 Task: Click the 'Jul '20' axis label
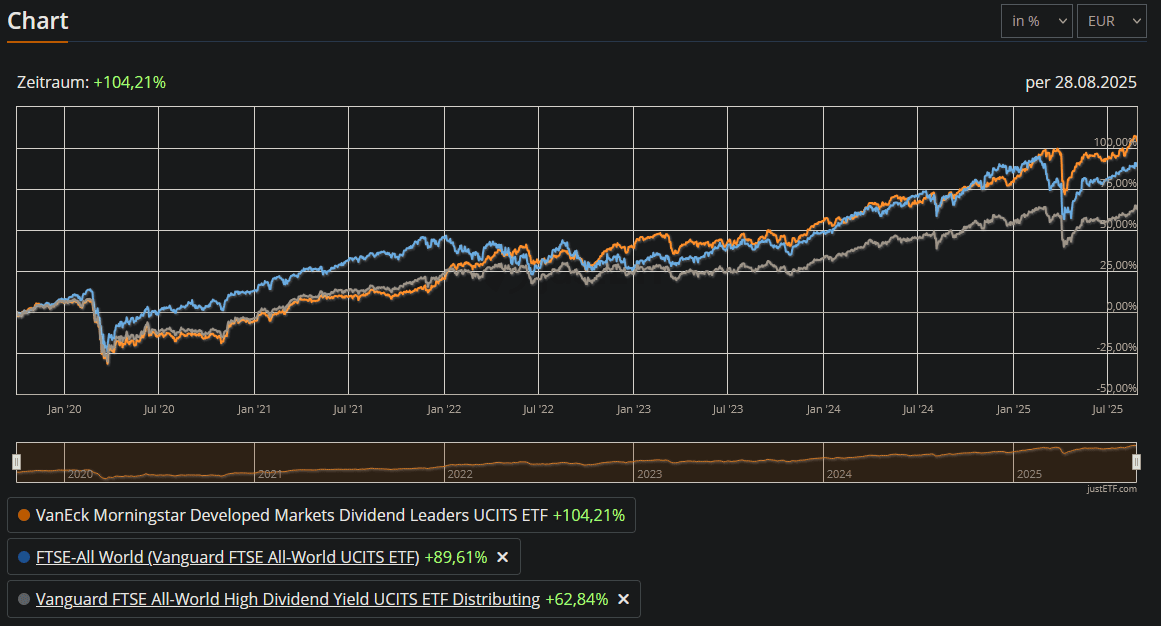point(159,409)
